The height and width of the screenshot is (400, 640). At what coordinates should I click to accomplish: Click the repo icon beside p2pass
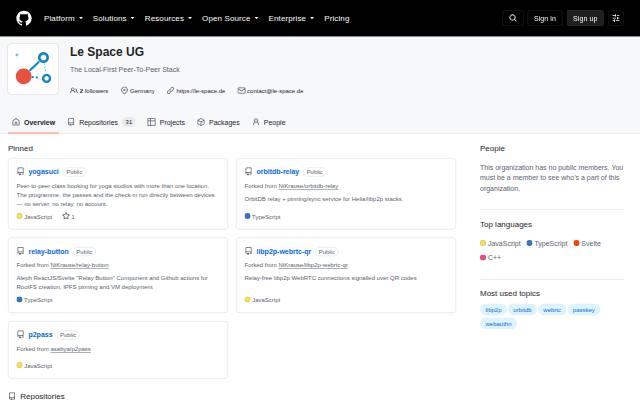pos(20,334)
